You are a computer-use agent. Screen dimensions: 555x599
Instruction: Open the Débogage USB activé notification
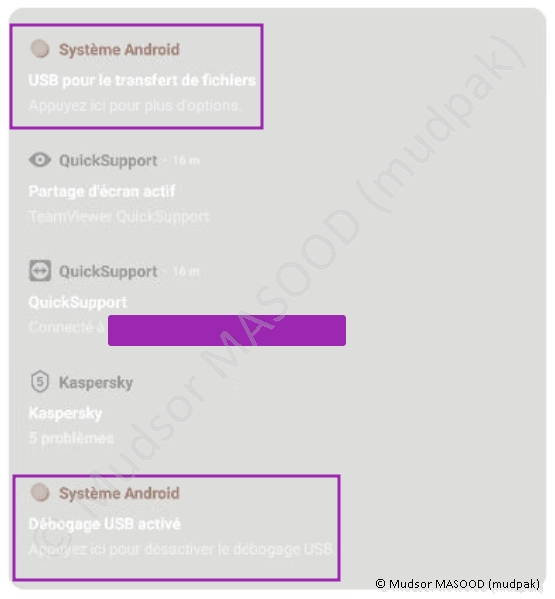[104, 524]
